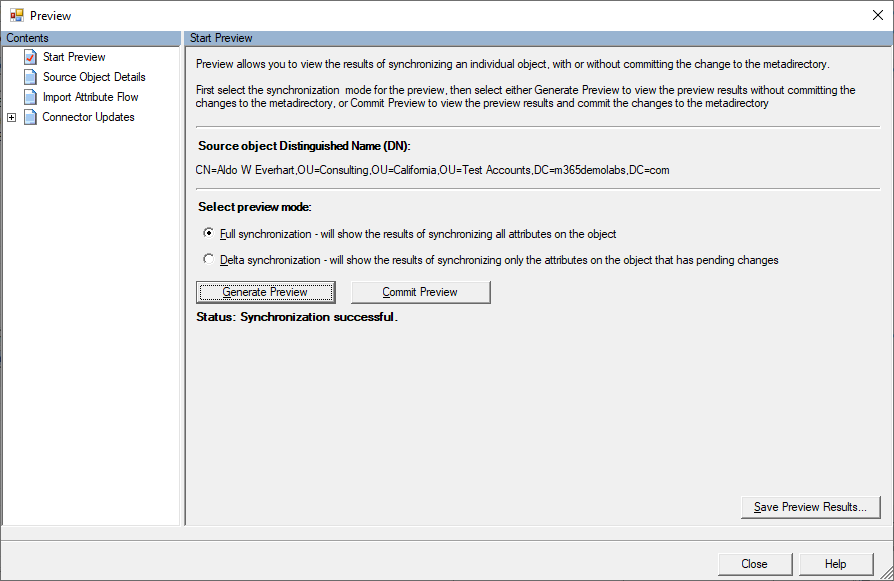The image size is (894, 581).
Task: Click the Synchronization successful status text
Action: point(297,317)
